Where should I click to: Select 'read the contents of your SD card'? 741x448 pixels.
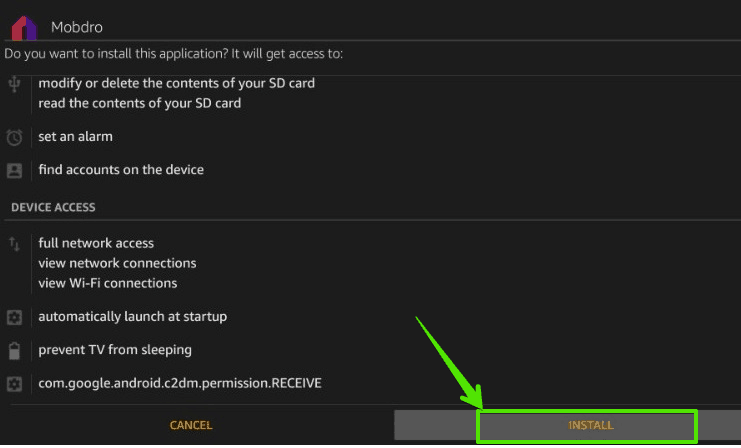coord(139,103)
